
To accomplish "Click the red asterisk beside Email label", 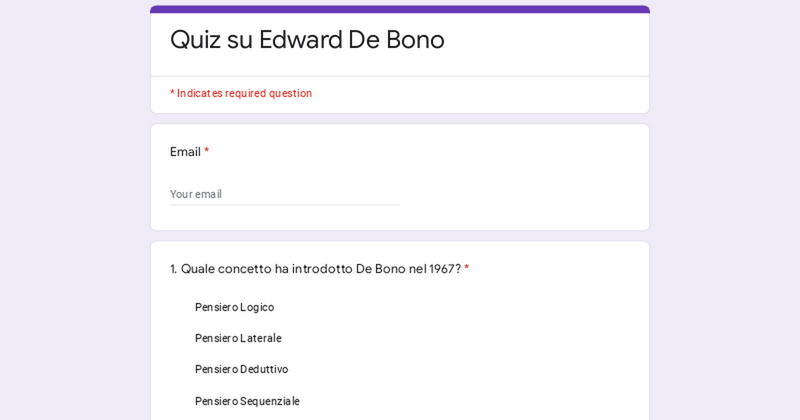I will point(207,152).
